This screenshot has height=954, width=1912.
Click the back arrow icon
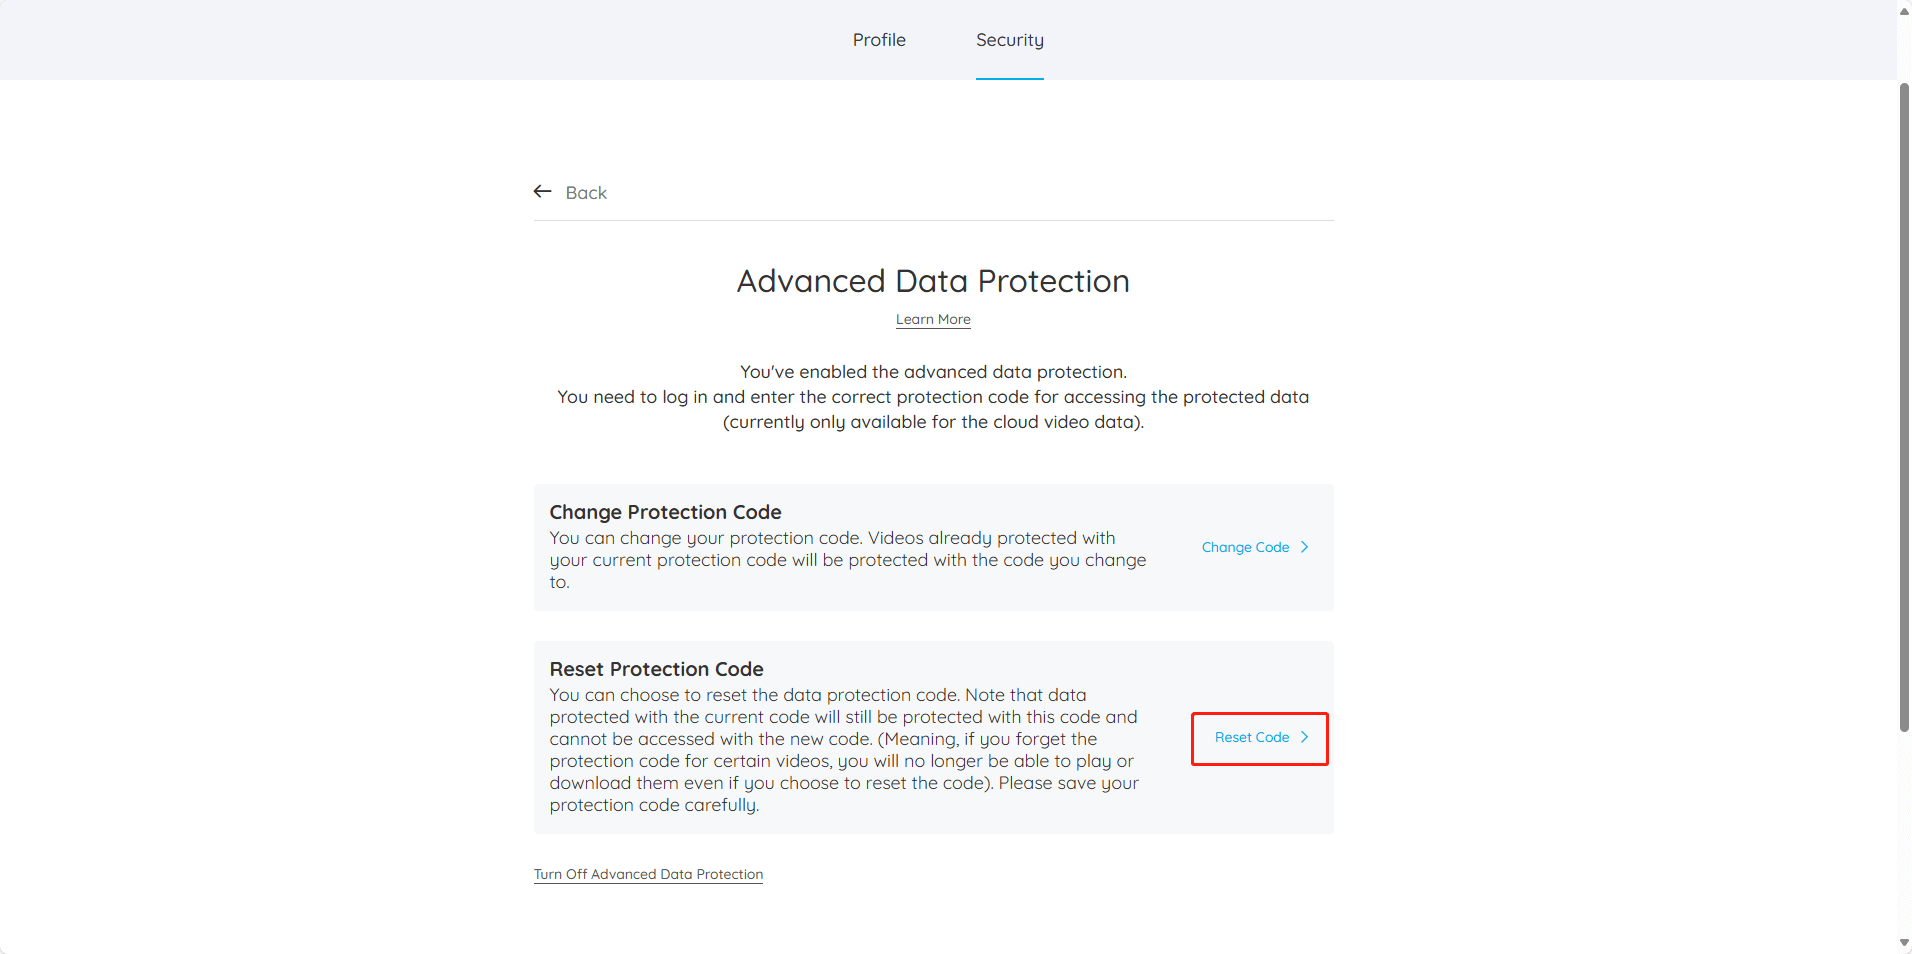pyautogui.click(x=543, y=191)
